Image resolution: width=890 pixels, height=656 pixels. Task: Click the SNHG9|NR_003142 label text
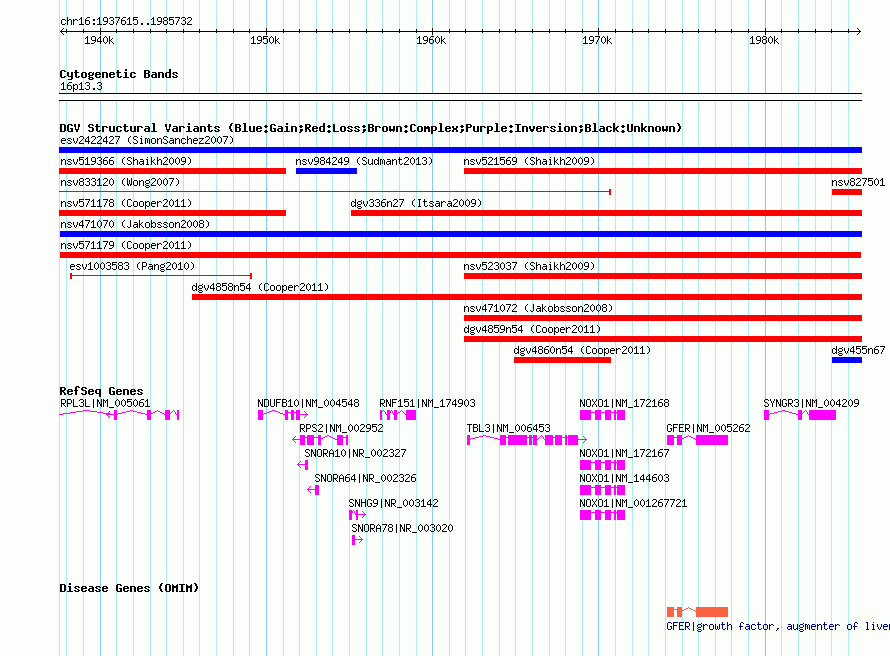tap(393, 503)
